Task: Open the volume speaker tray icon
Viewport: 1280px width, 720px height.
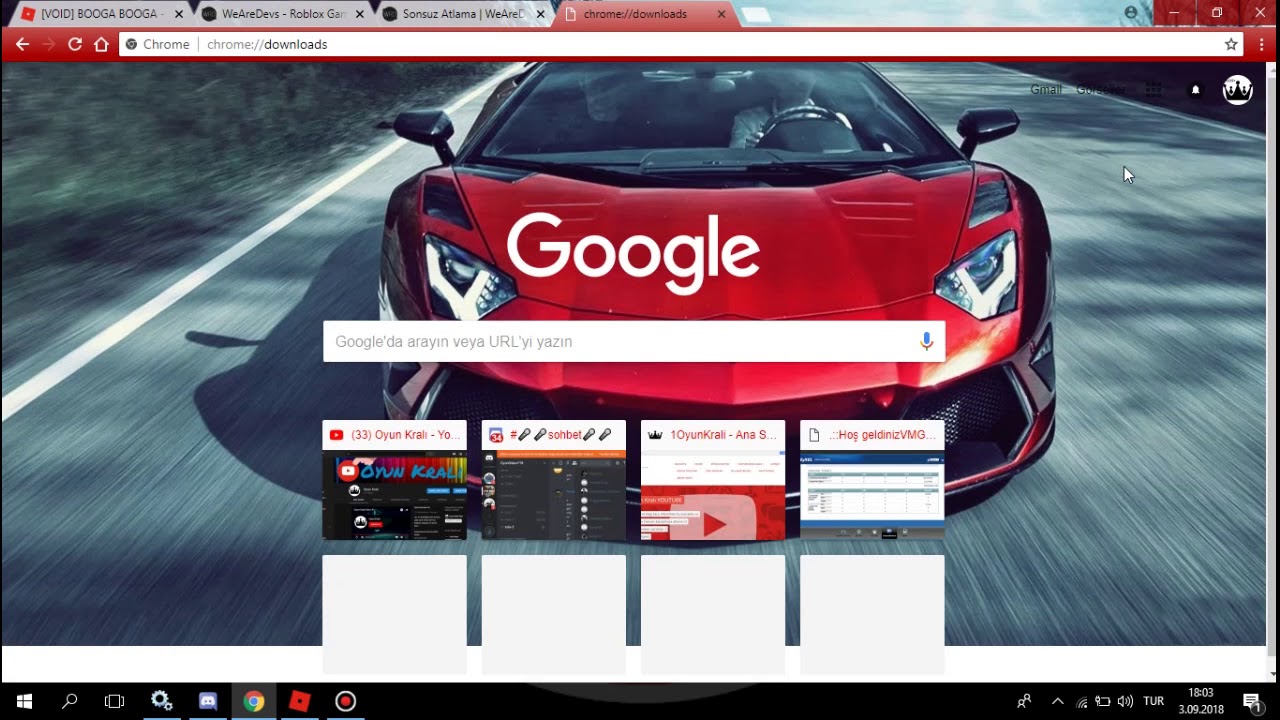Action: [1125, 701]
